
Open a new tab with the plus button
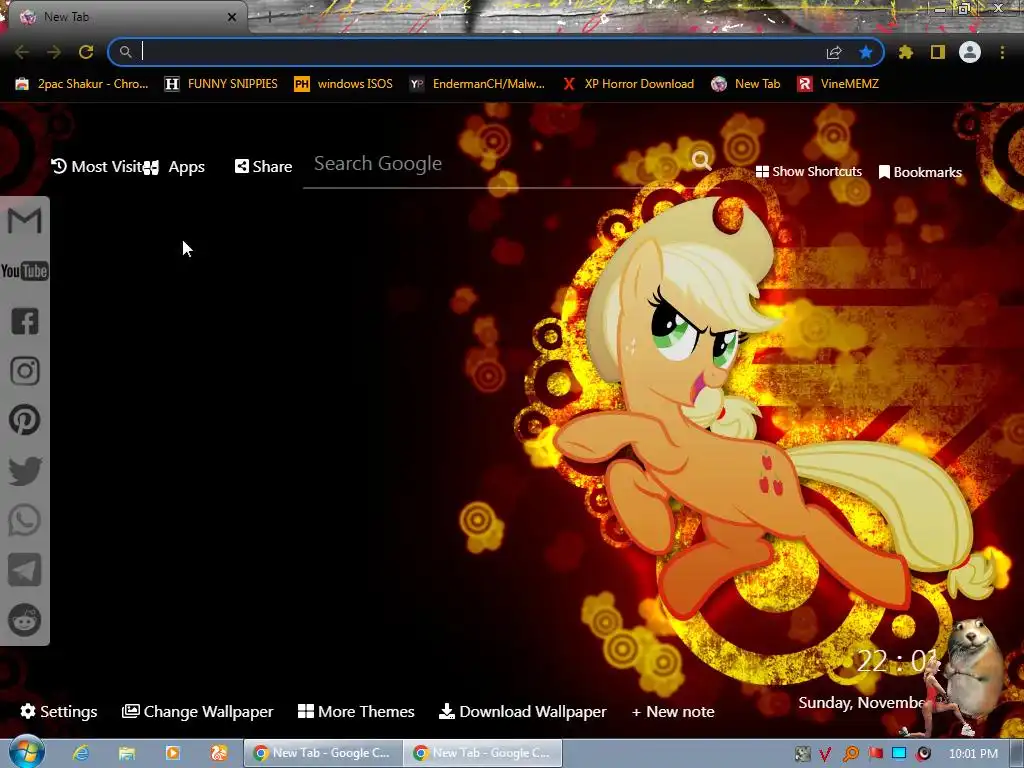coord(269,17)
